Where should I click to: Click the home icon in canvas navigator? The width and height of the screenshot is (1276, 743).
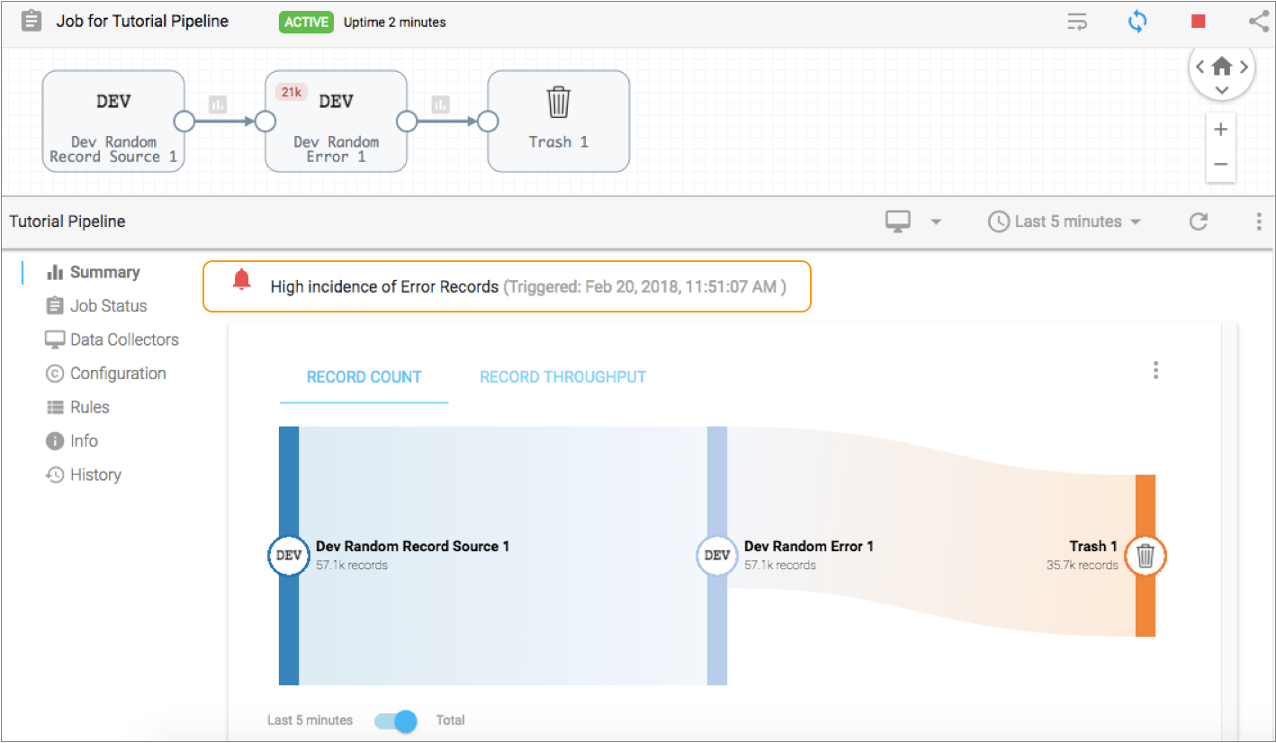click(x=1221, y=67)
